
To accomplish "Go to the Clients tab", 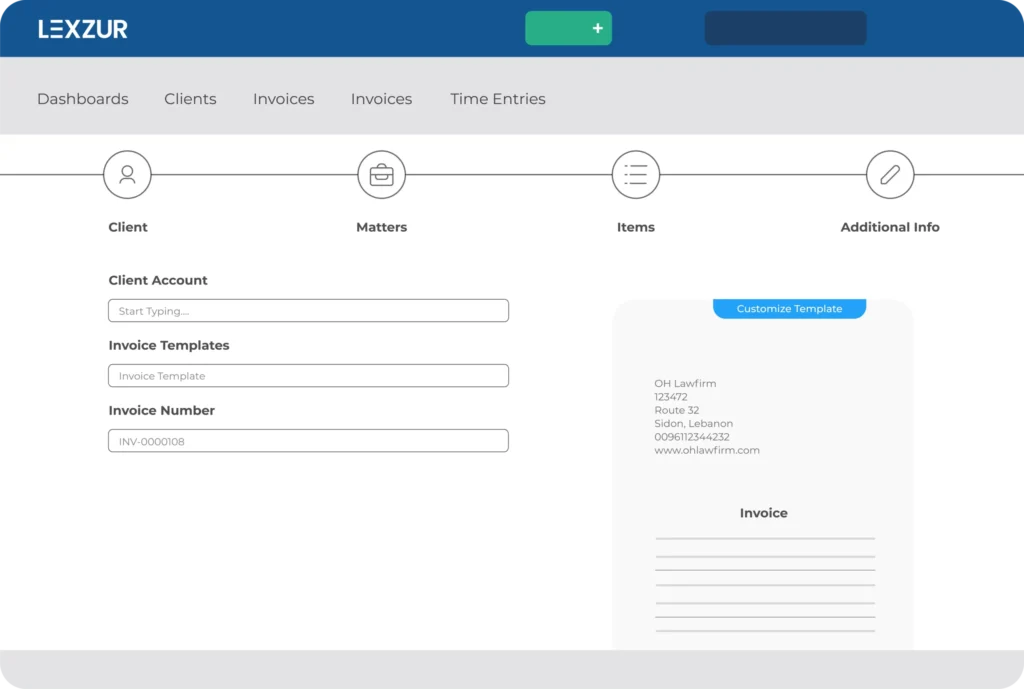I will pos(190,99).
